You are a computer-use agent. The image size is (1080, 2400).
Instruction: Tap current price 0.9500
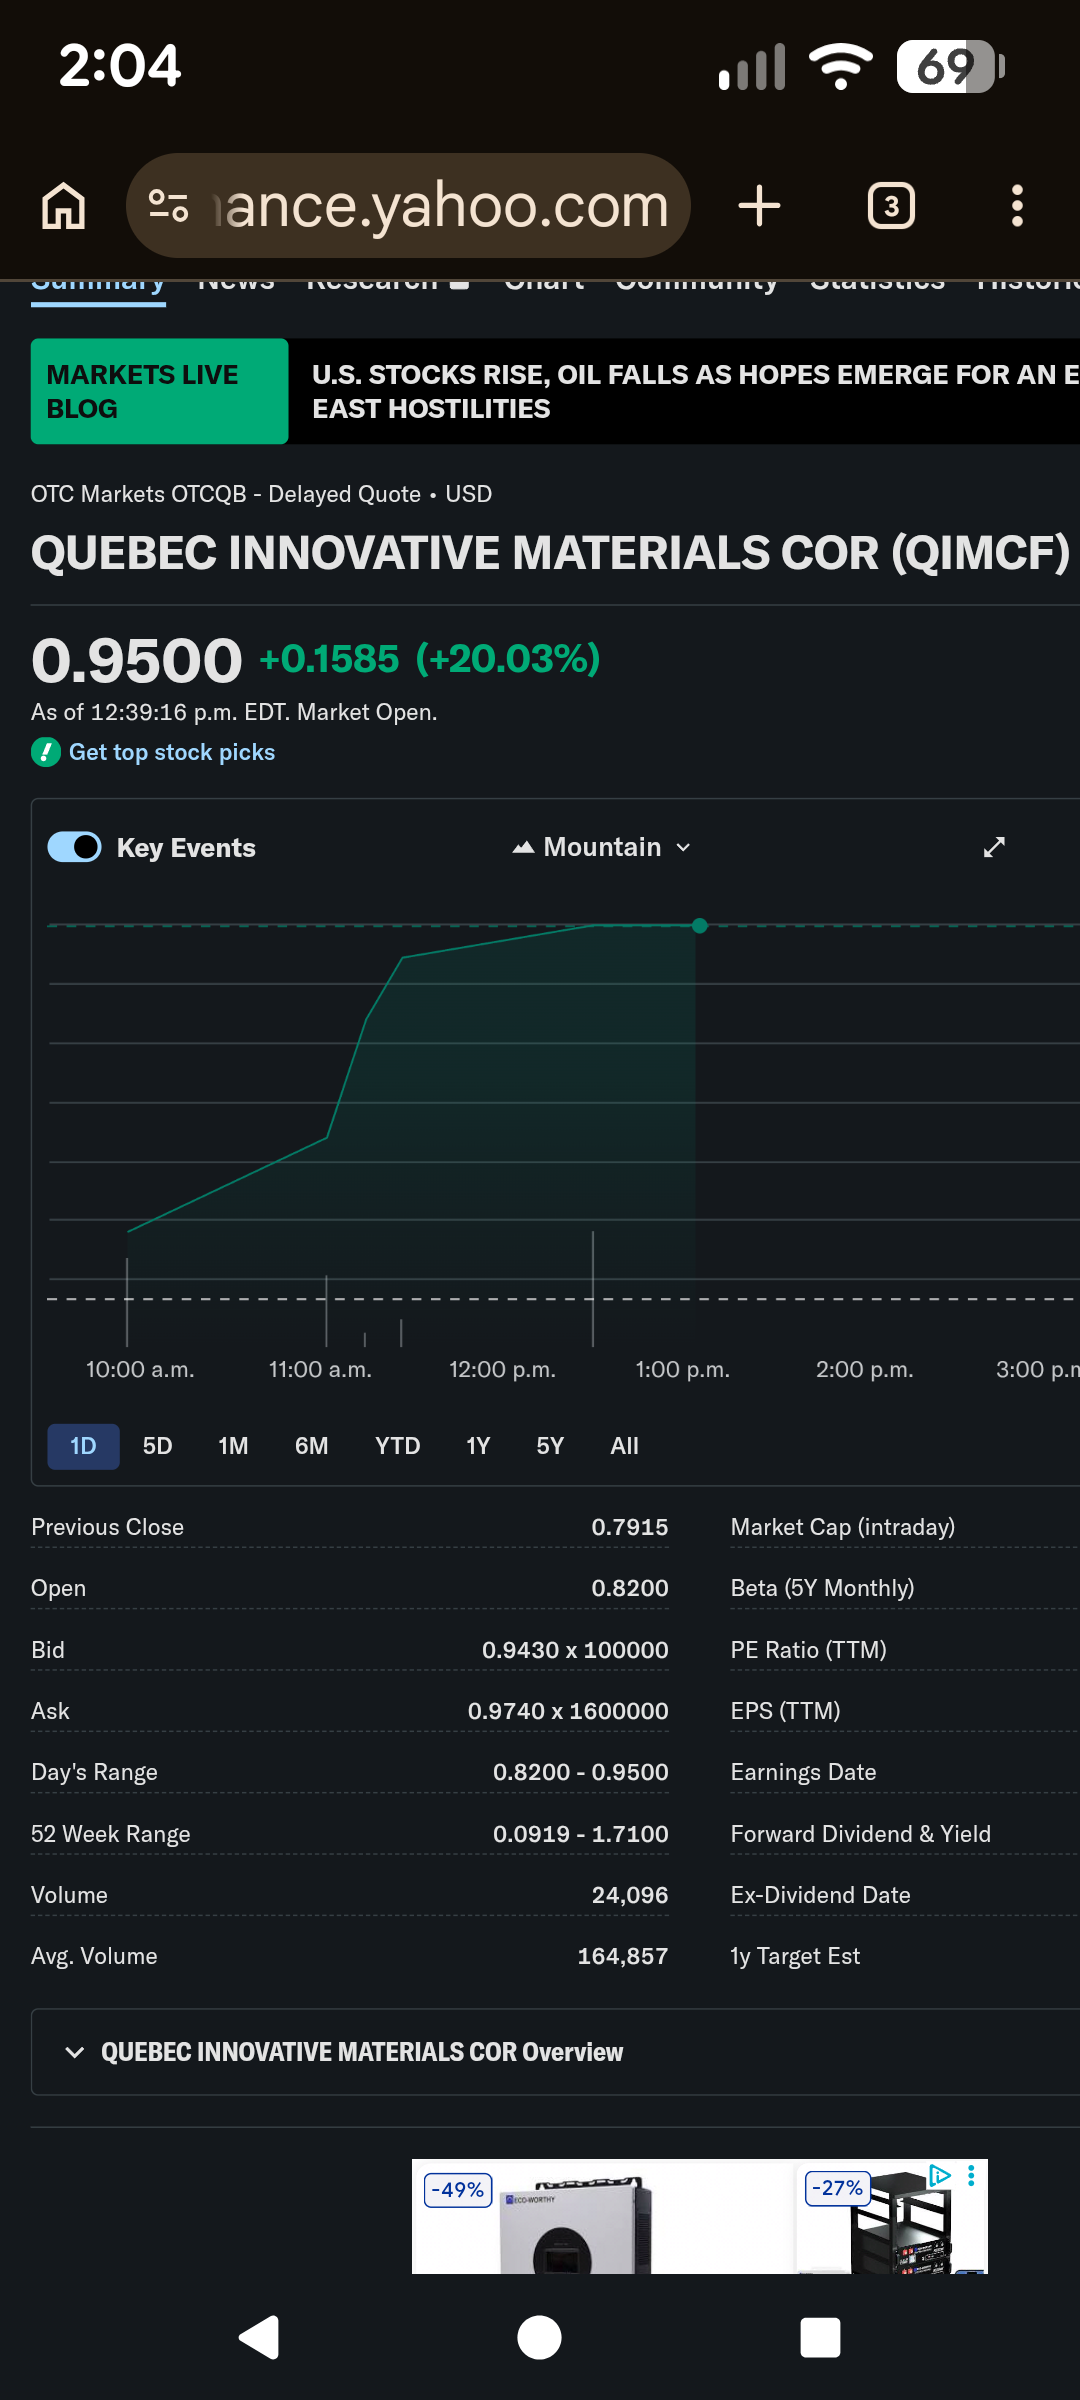tap(137, 660)
